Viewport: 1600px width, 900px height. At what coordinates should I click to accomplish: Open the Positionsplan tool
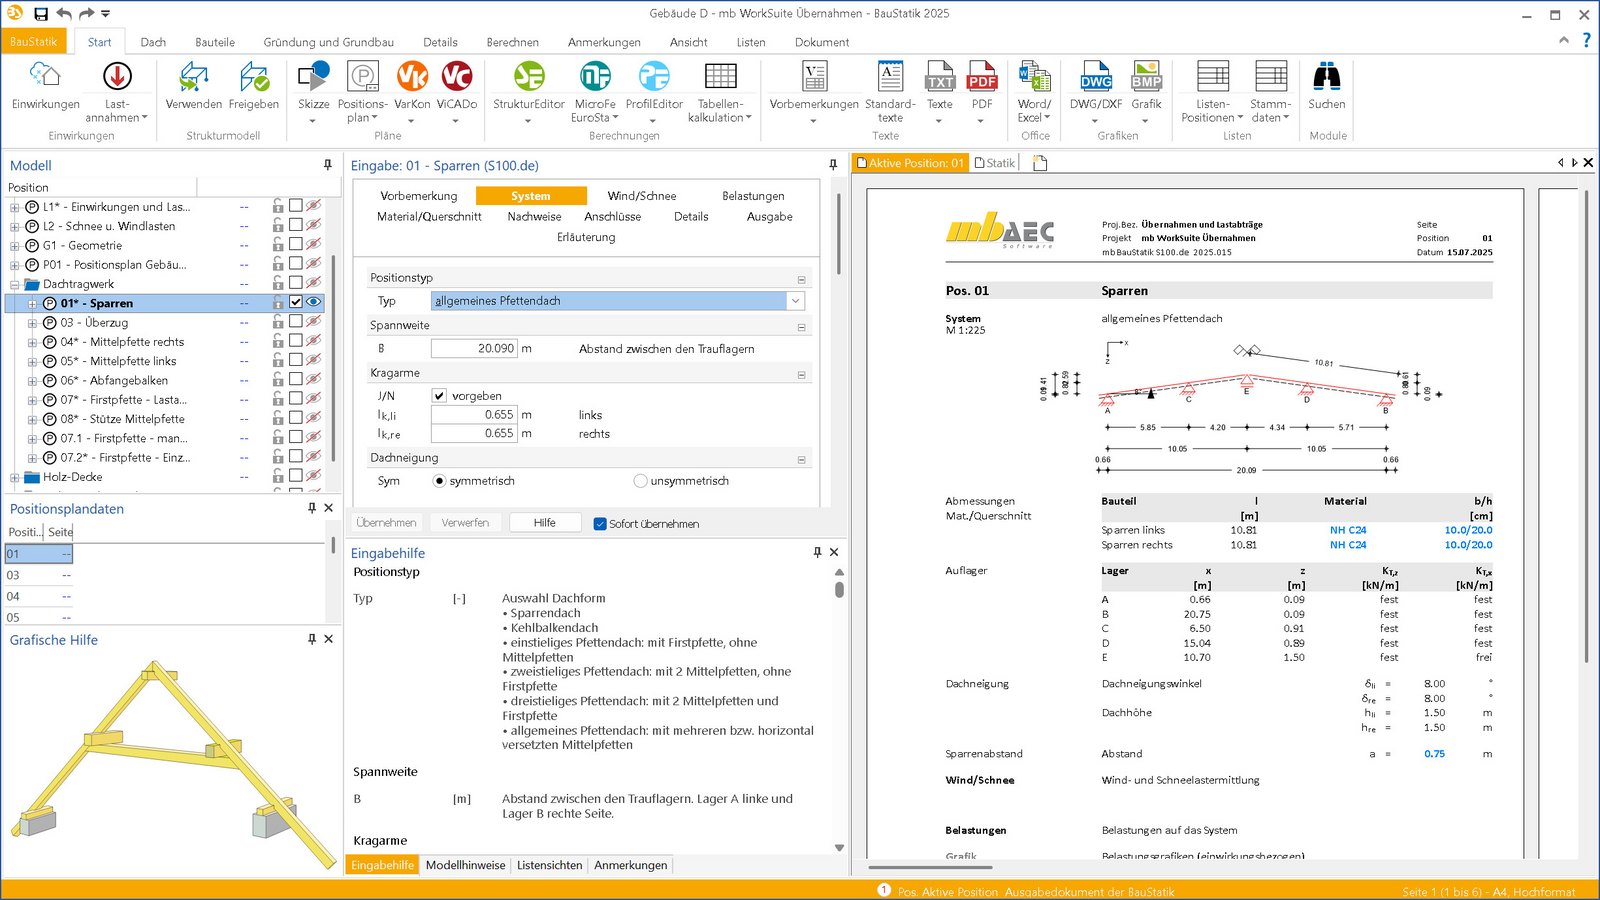click(362, 90)
